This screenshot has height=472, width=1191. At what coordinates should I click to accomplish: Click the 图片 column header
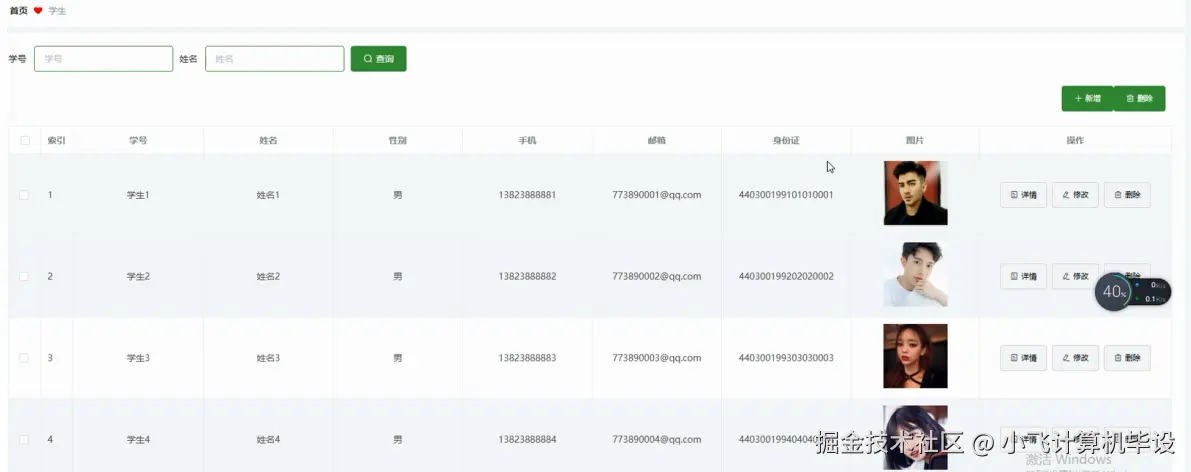(915, 141)
